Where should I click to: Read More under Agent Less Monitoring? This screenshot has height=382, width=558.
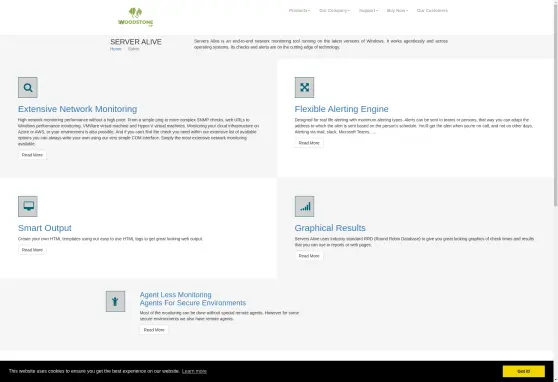point(154,330)
